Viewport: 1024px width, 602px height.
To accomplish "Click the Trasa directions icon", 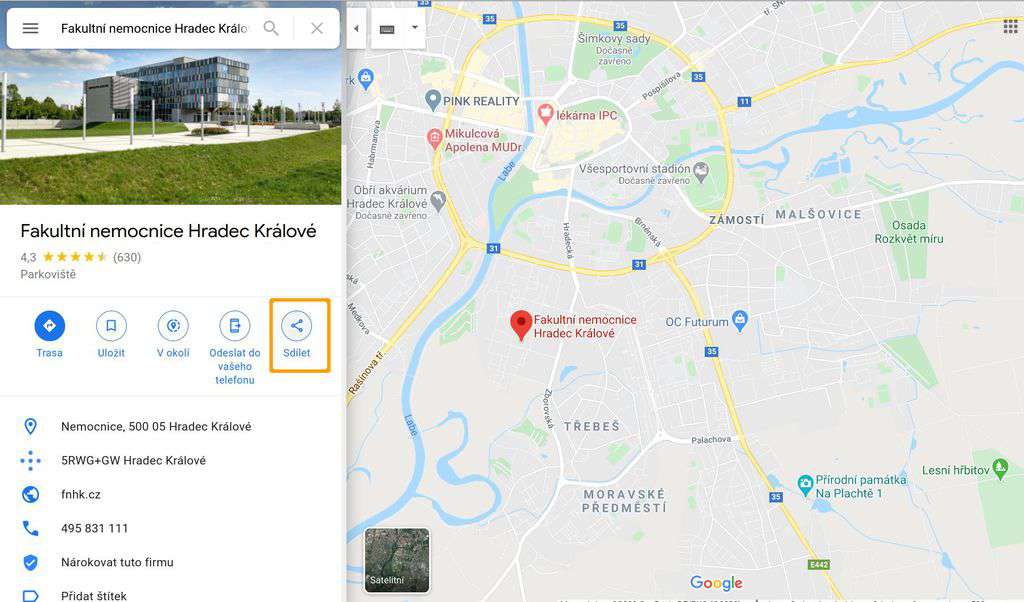I will click(x=50, y=326).
